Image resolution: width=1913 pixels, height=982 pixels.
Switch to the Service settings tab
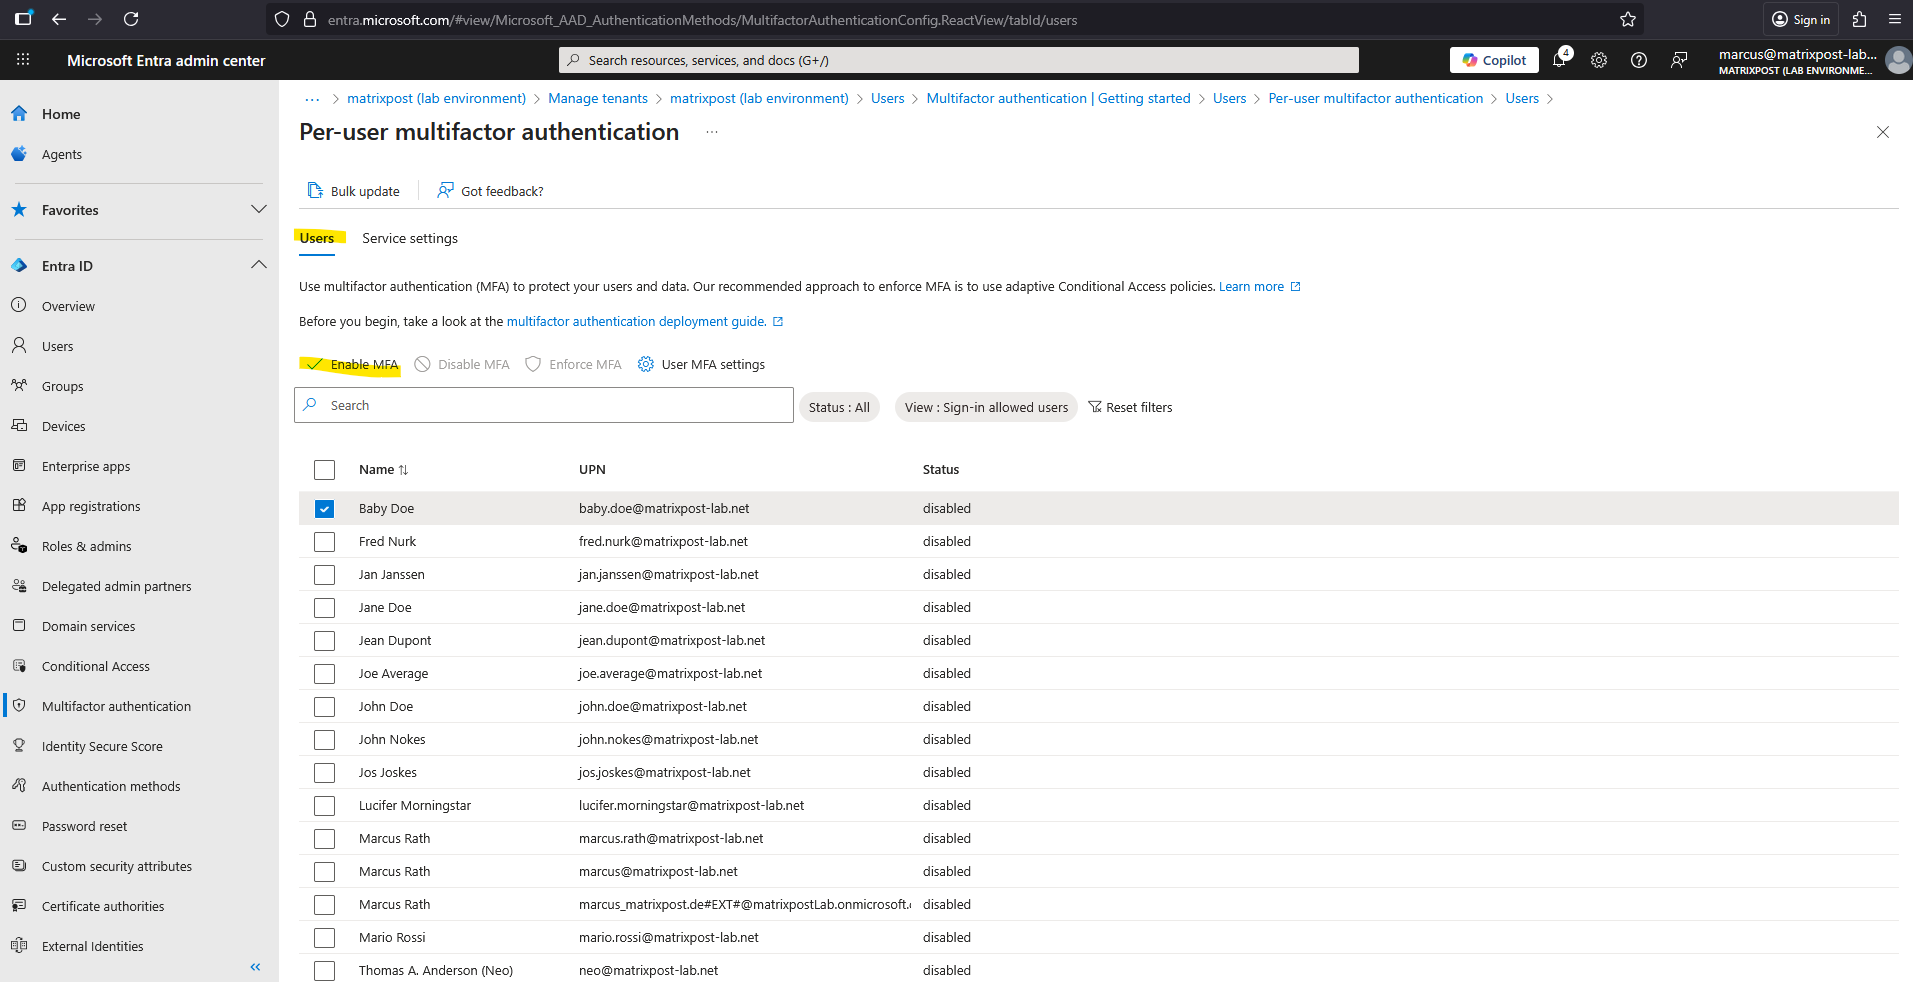pos(410,238)
